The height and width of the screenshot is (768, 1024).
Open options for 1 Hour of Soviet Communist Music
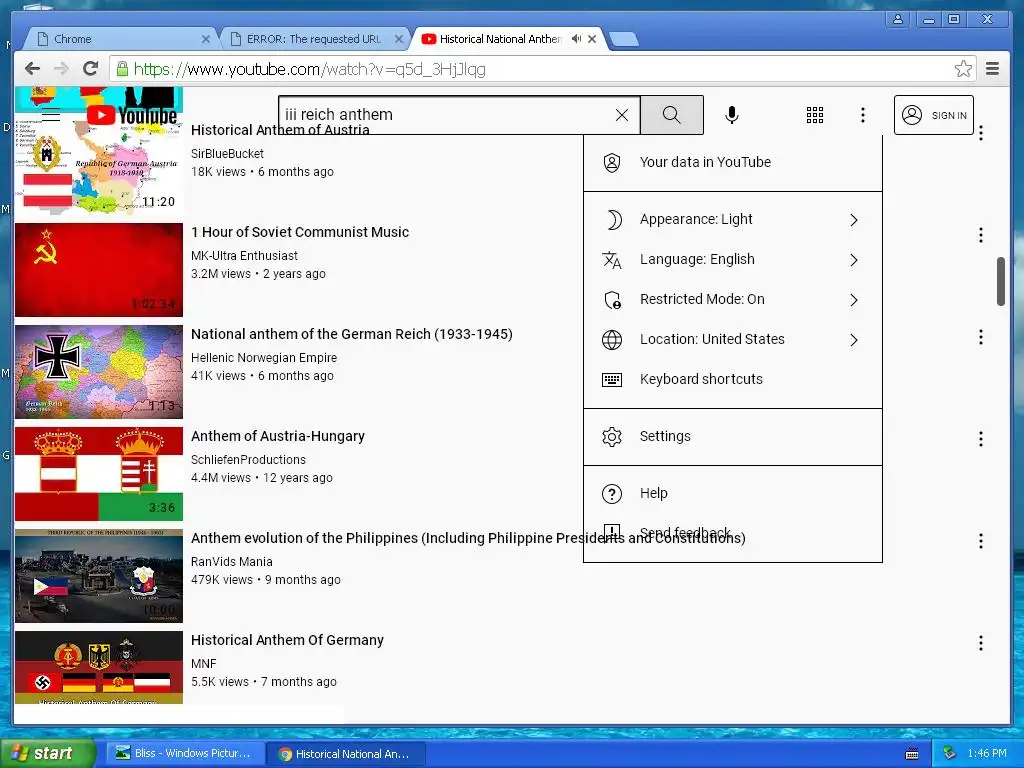click(980, 235)
